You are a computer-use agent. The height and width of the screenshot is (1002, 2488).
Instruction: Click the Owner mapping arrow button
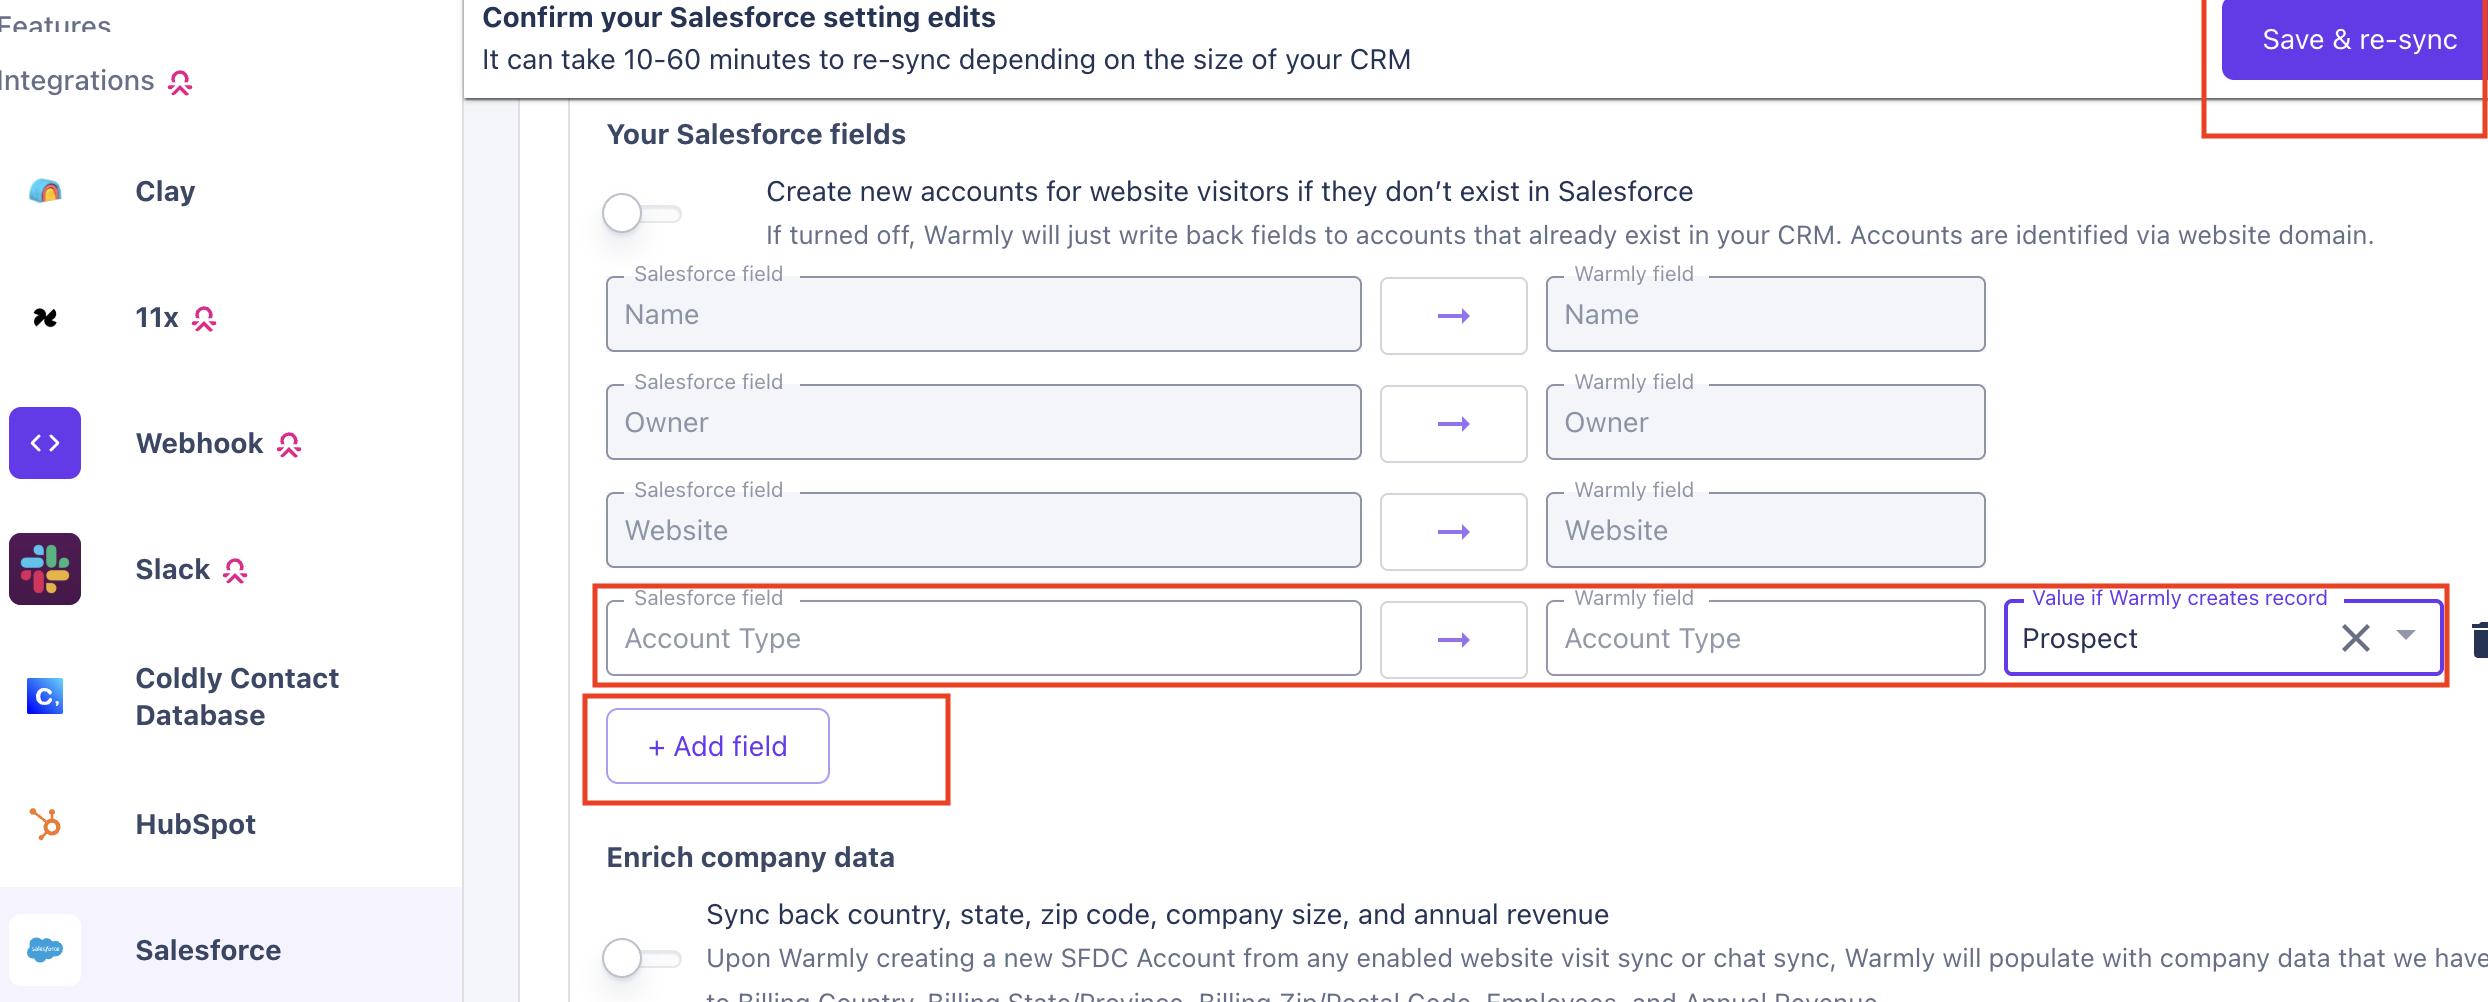[x=1453, y=424]
